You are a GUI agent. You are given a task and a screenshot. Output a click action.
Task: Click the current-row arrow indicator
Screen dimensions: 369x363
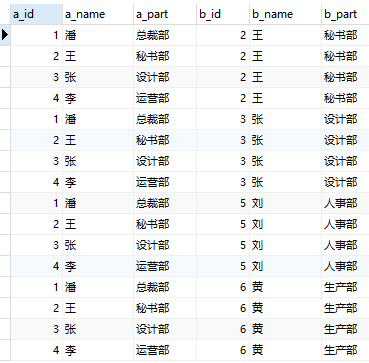tap(5, 35)
